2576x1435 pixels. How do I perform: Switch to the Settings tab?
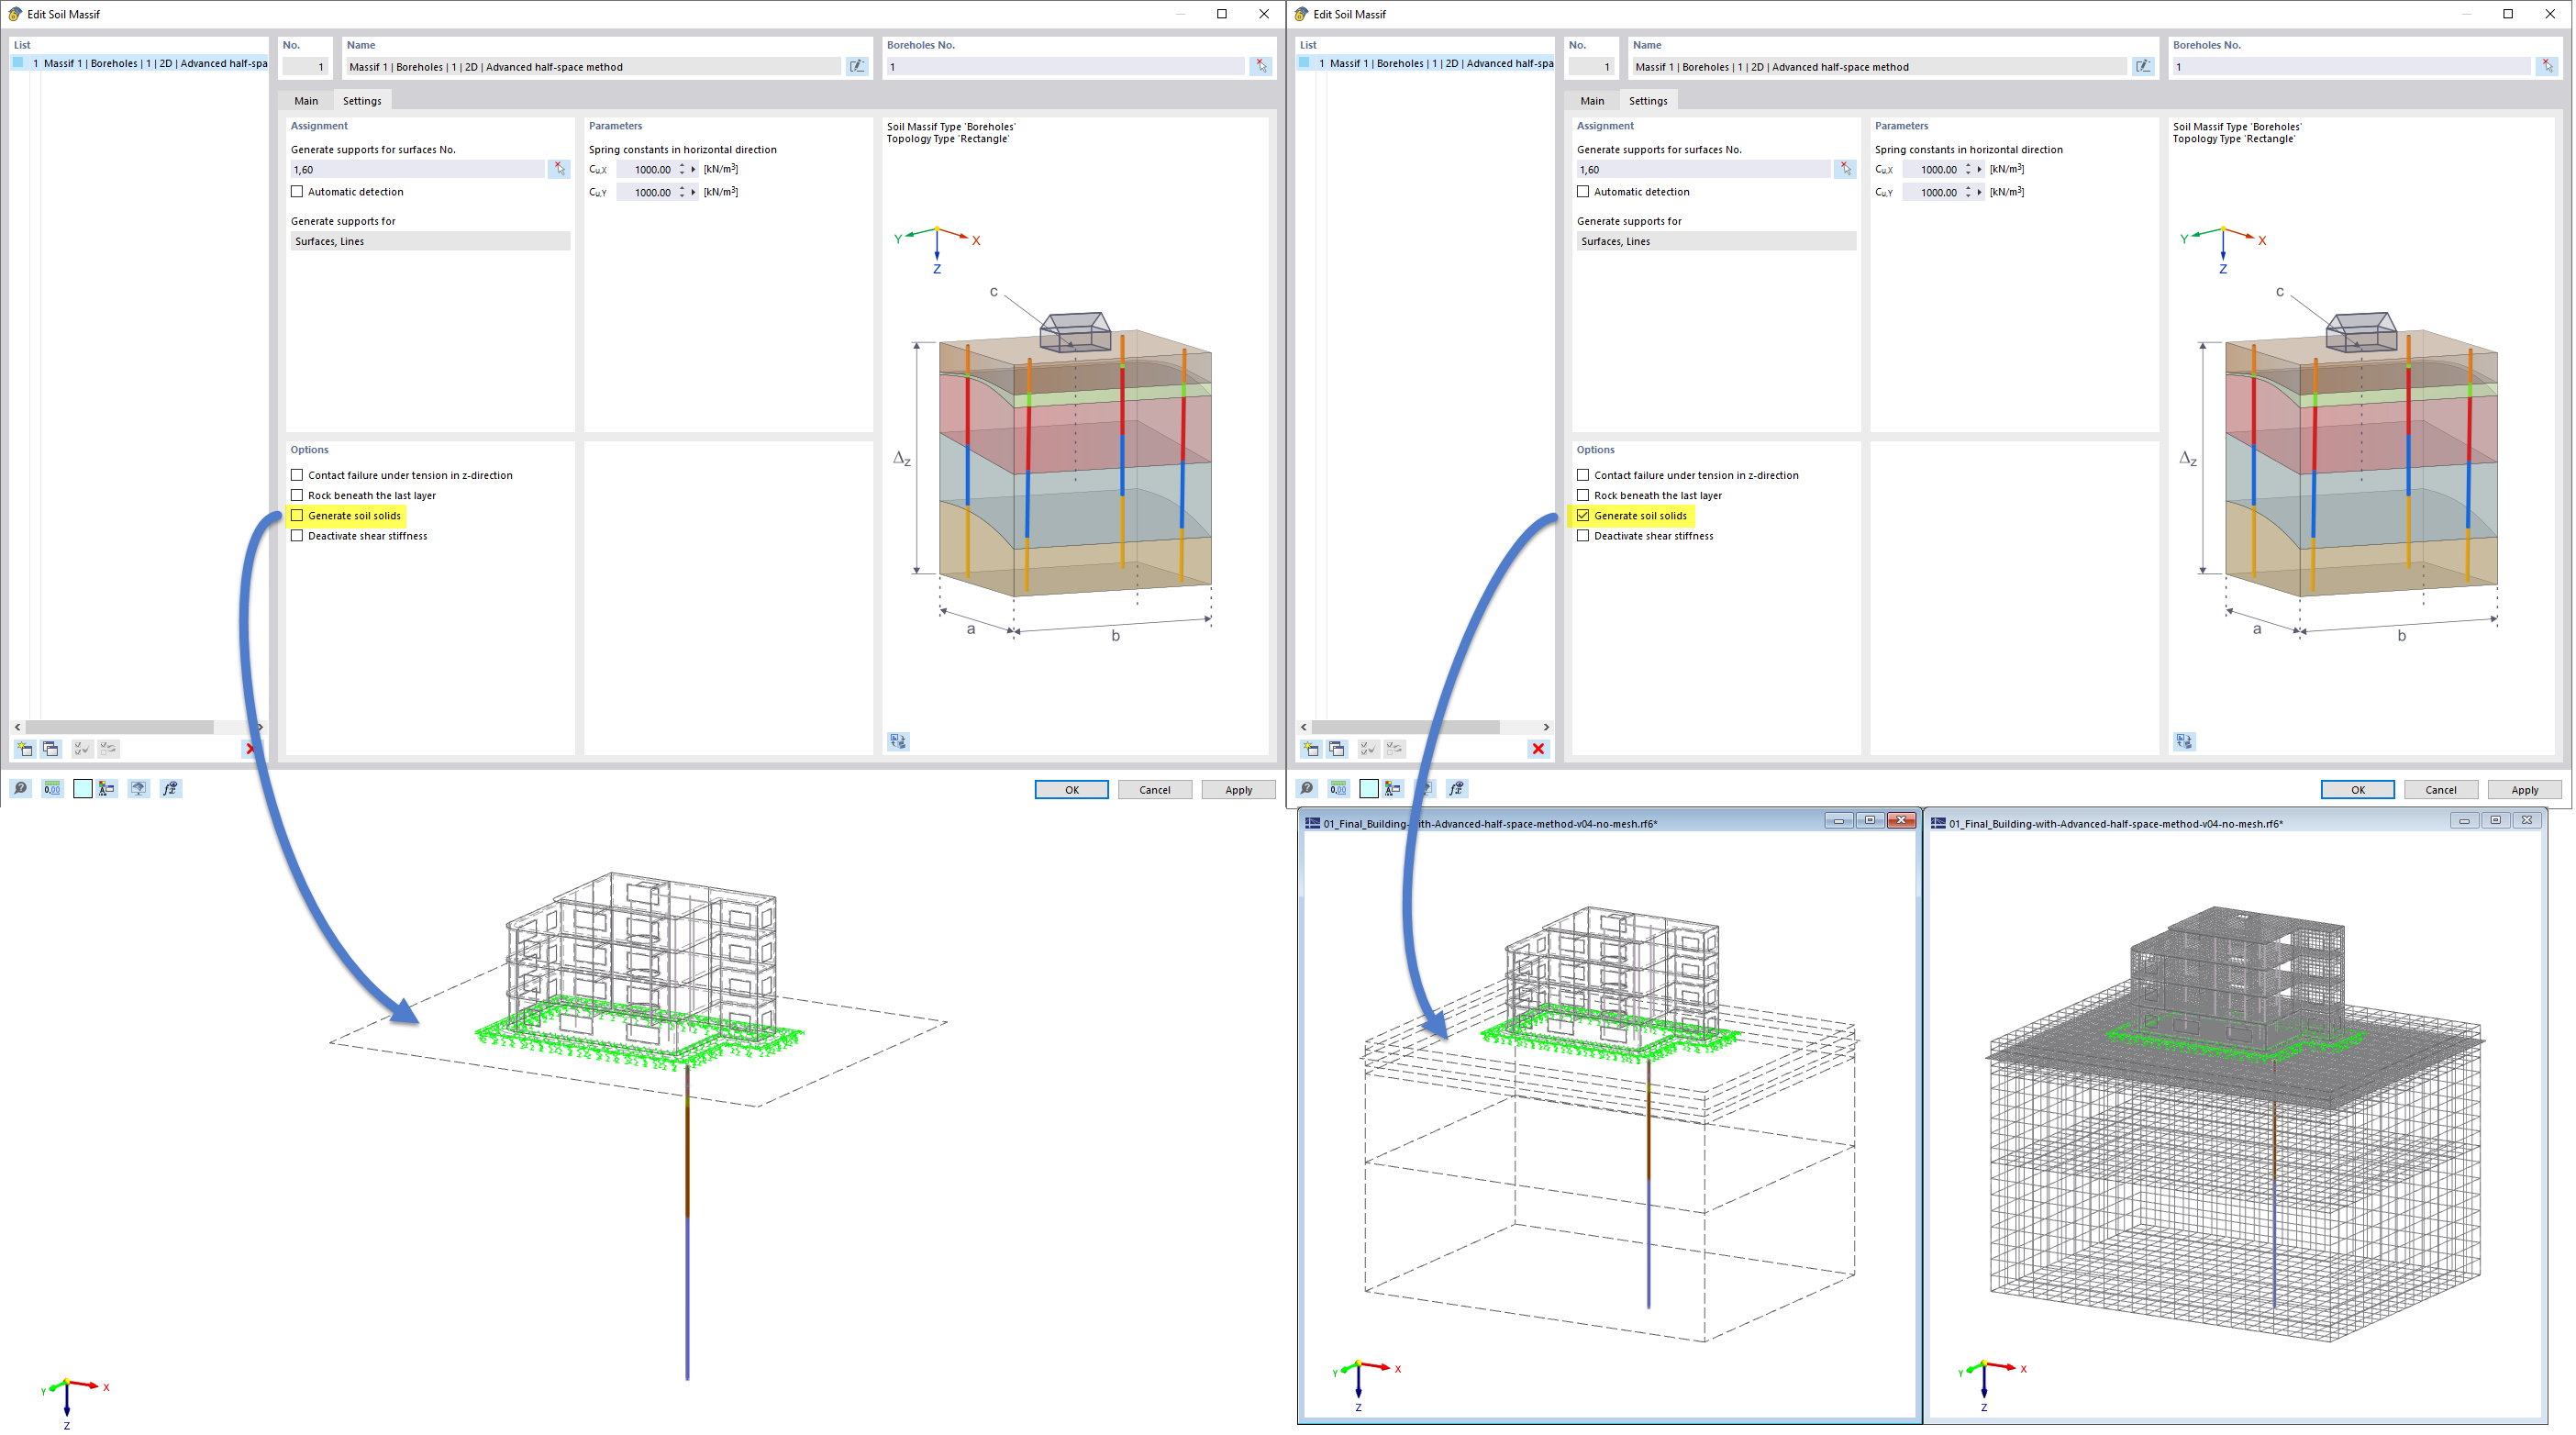[362, 100]
